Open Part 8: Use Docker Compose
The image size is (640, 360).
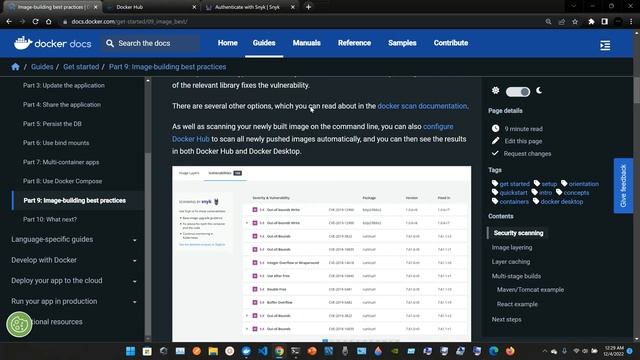click(x=62, y=181)
